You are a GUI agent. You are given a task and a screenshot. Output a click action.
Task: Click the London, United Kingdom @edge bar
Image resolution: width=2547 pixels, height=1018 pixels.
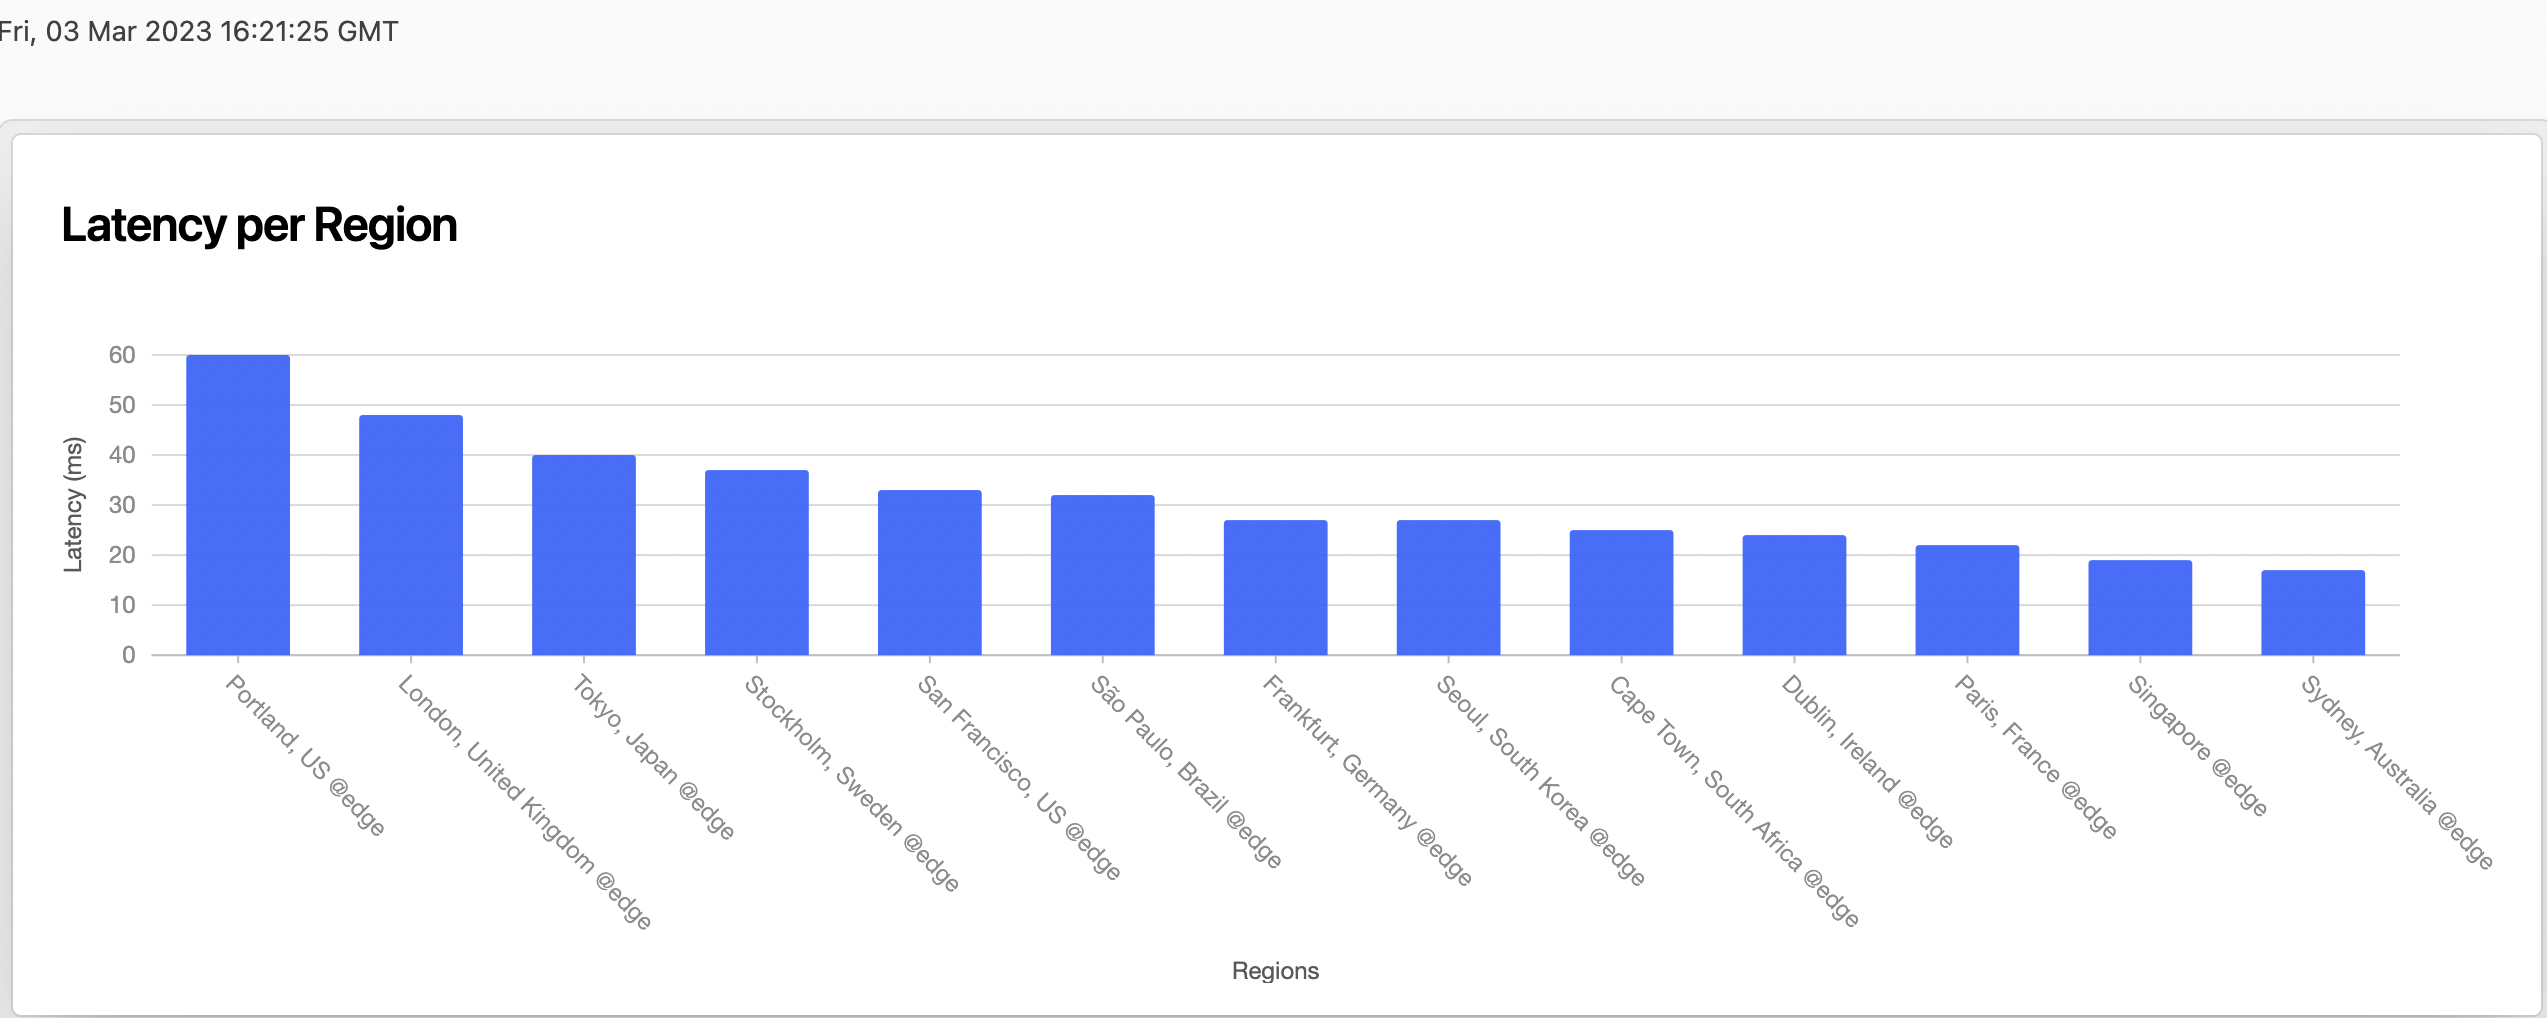pyautogui.click(x=411, y=535)
